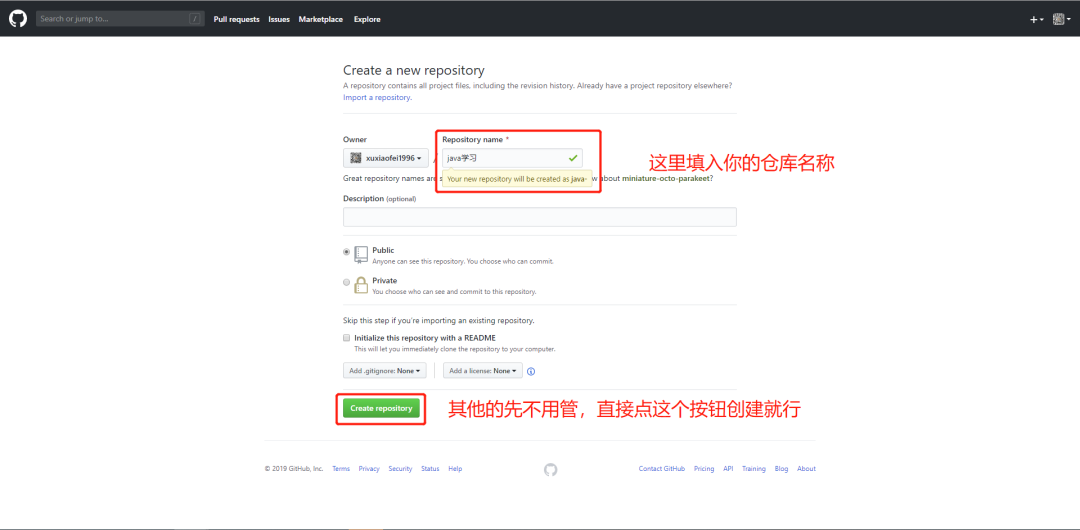Screen dimensions: 1080x530
Task: Go to Pull requests
Action: coord(236,19)
